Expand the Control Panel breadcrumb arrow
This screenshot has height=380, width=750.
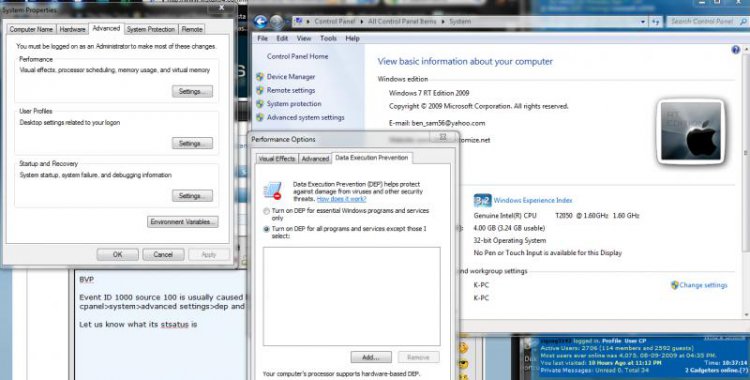(x=362, y=22)
